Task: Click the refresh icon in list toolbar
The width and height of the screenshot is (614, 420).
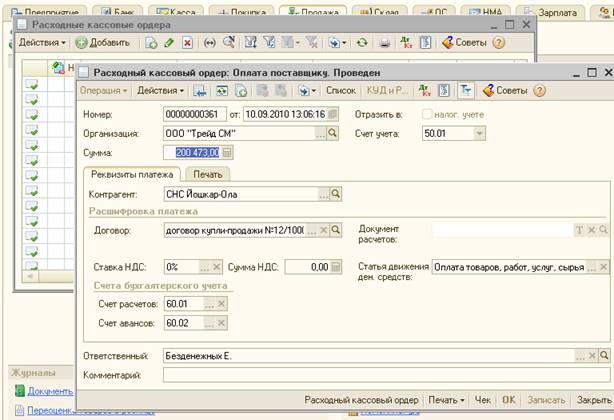Action: (x=361, y=43)
